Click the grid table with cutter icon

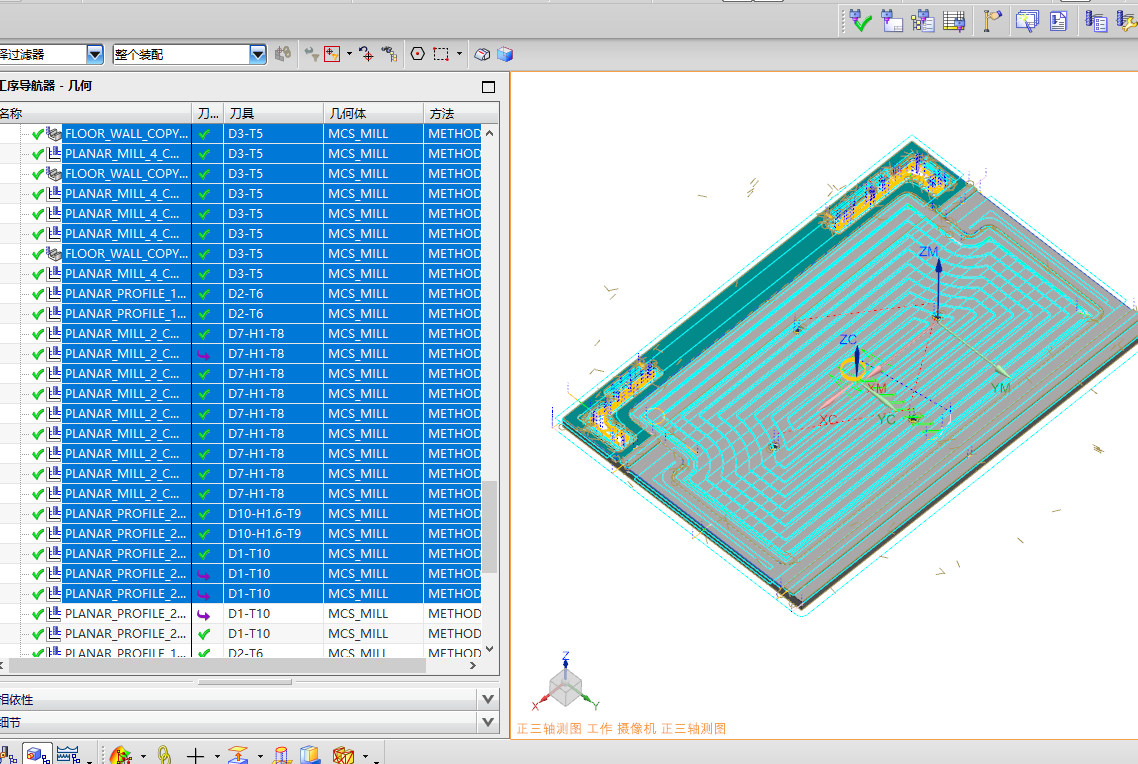click(955, 20)
